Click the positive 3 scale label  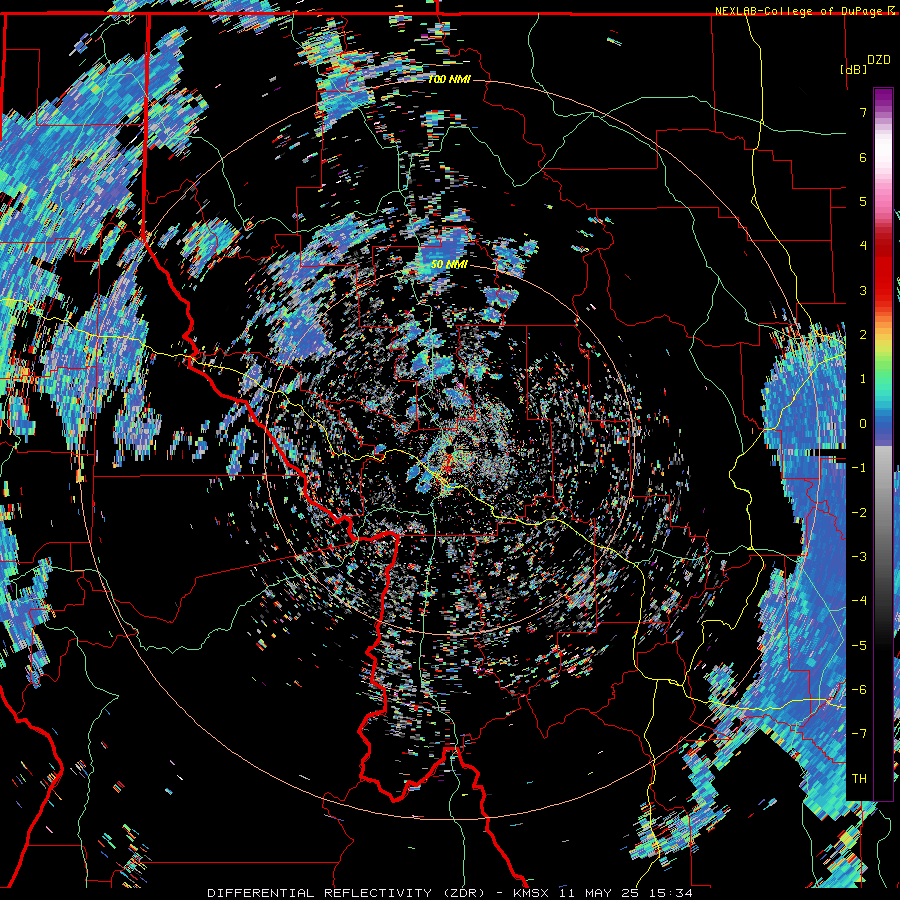click(863, 290)
